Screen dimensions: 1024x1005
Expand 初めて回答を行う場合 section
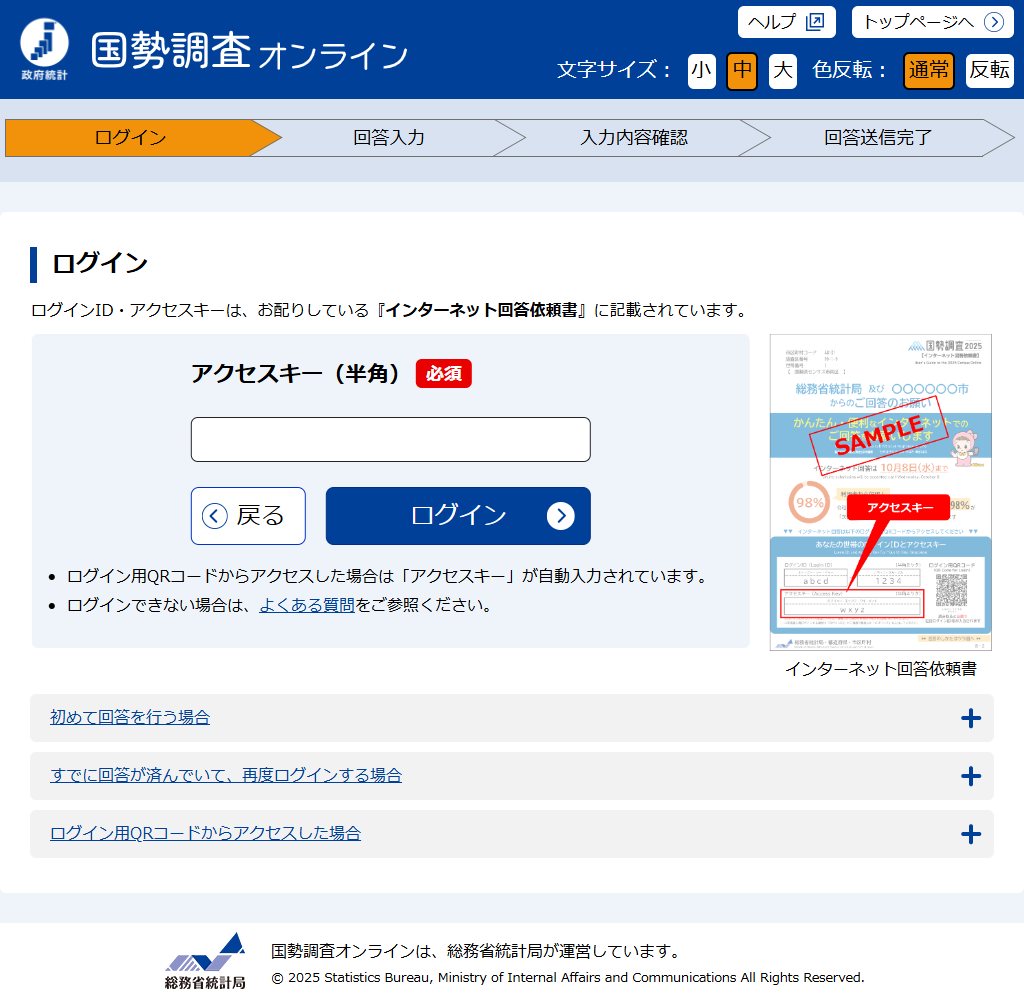[130, 718]
